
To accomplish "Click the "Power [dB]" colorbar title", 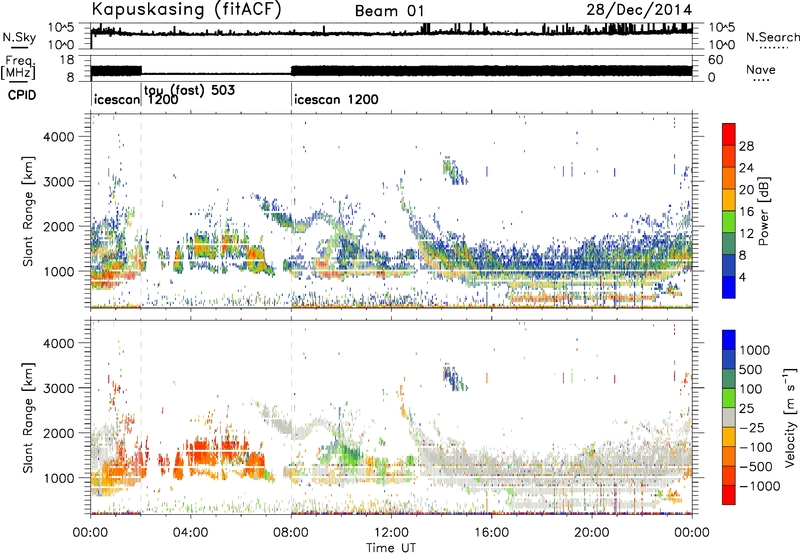I will [763, 211].
